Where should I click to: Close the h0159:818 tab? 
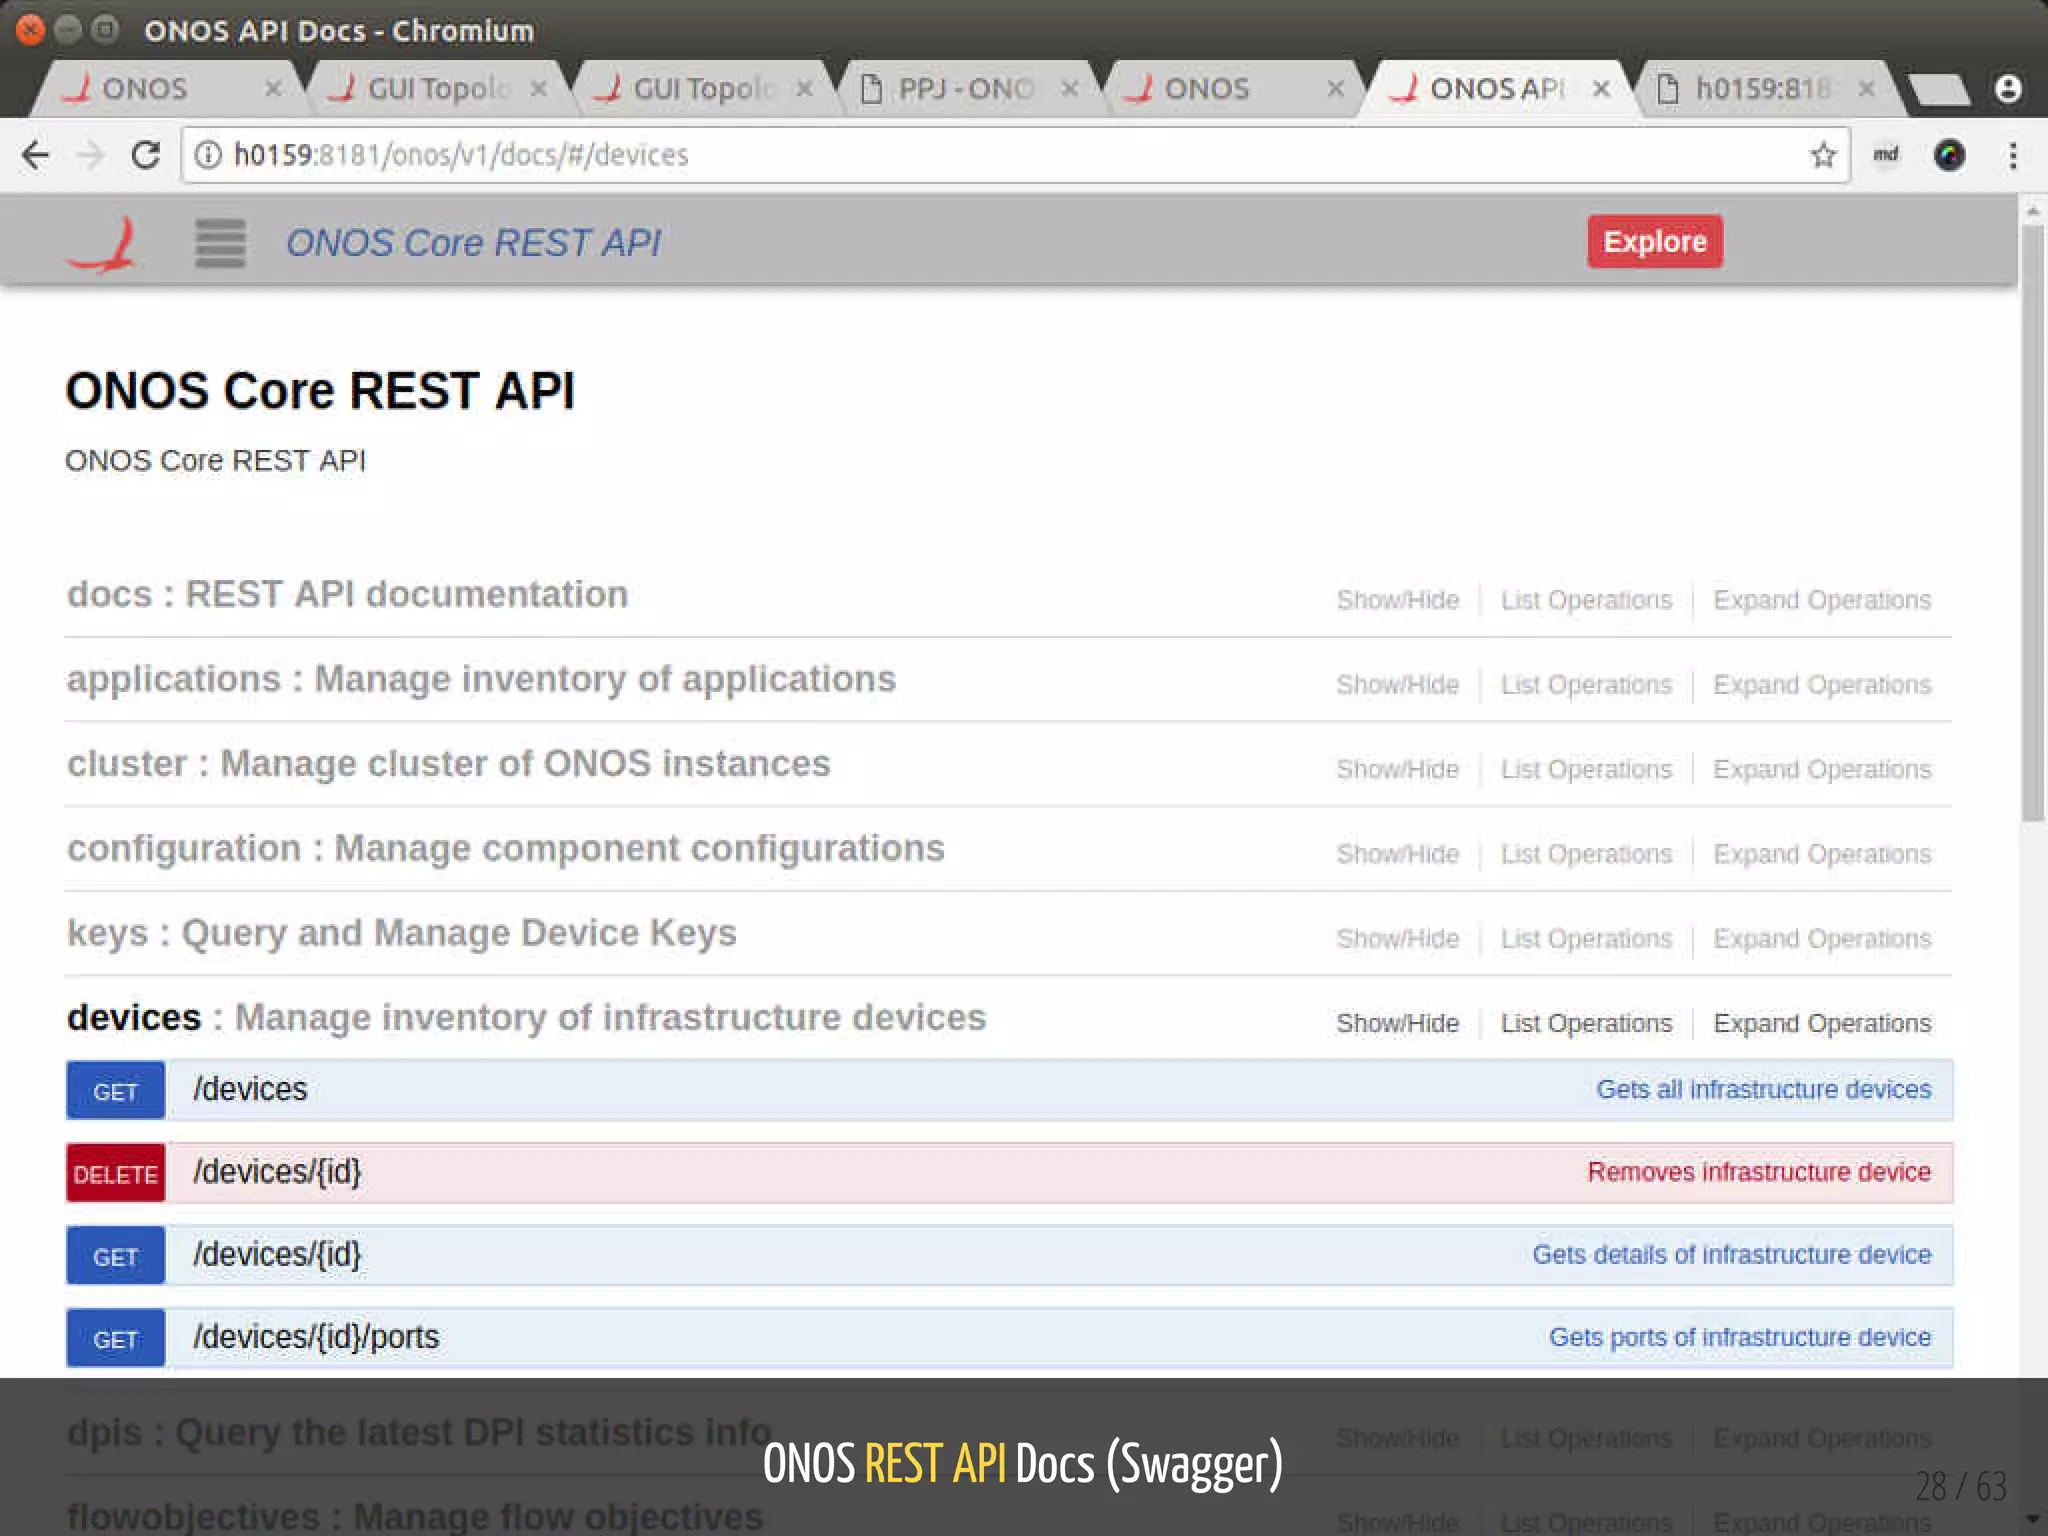1866,89
